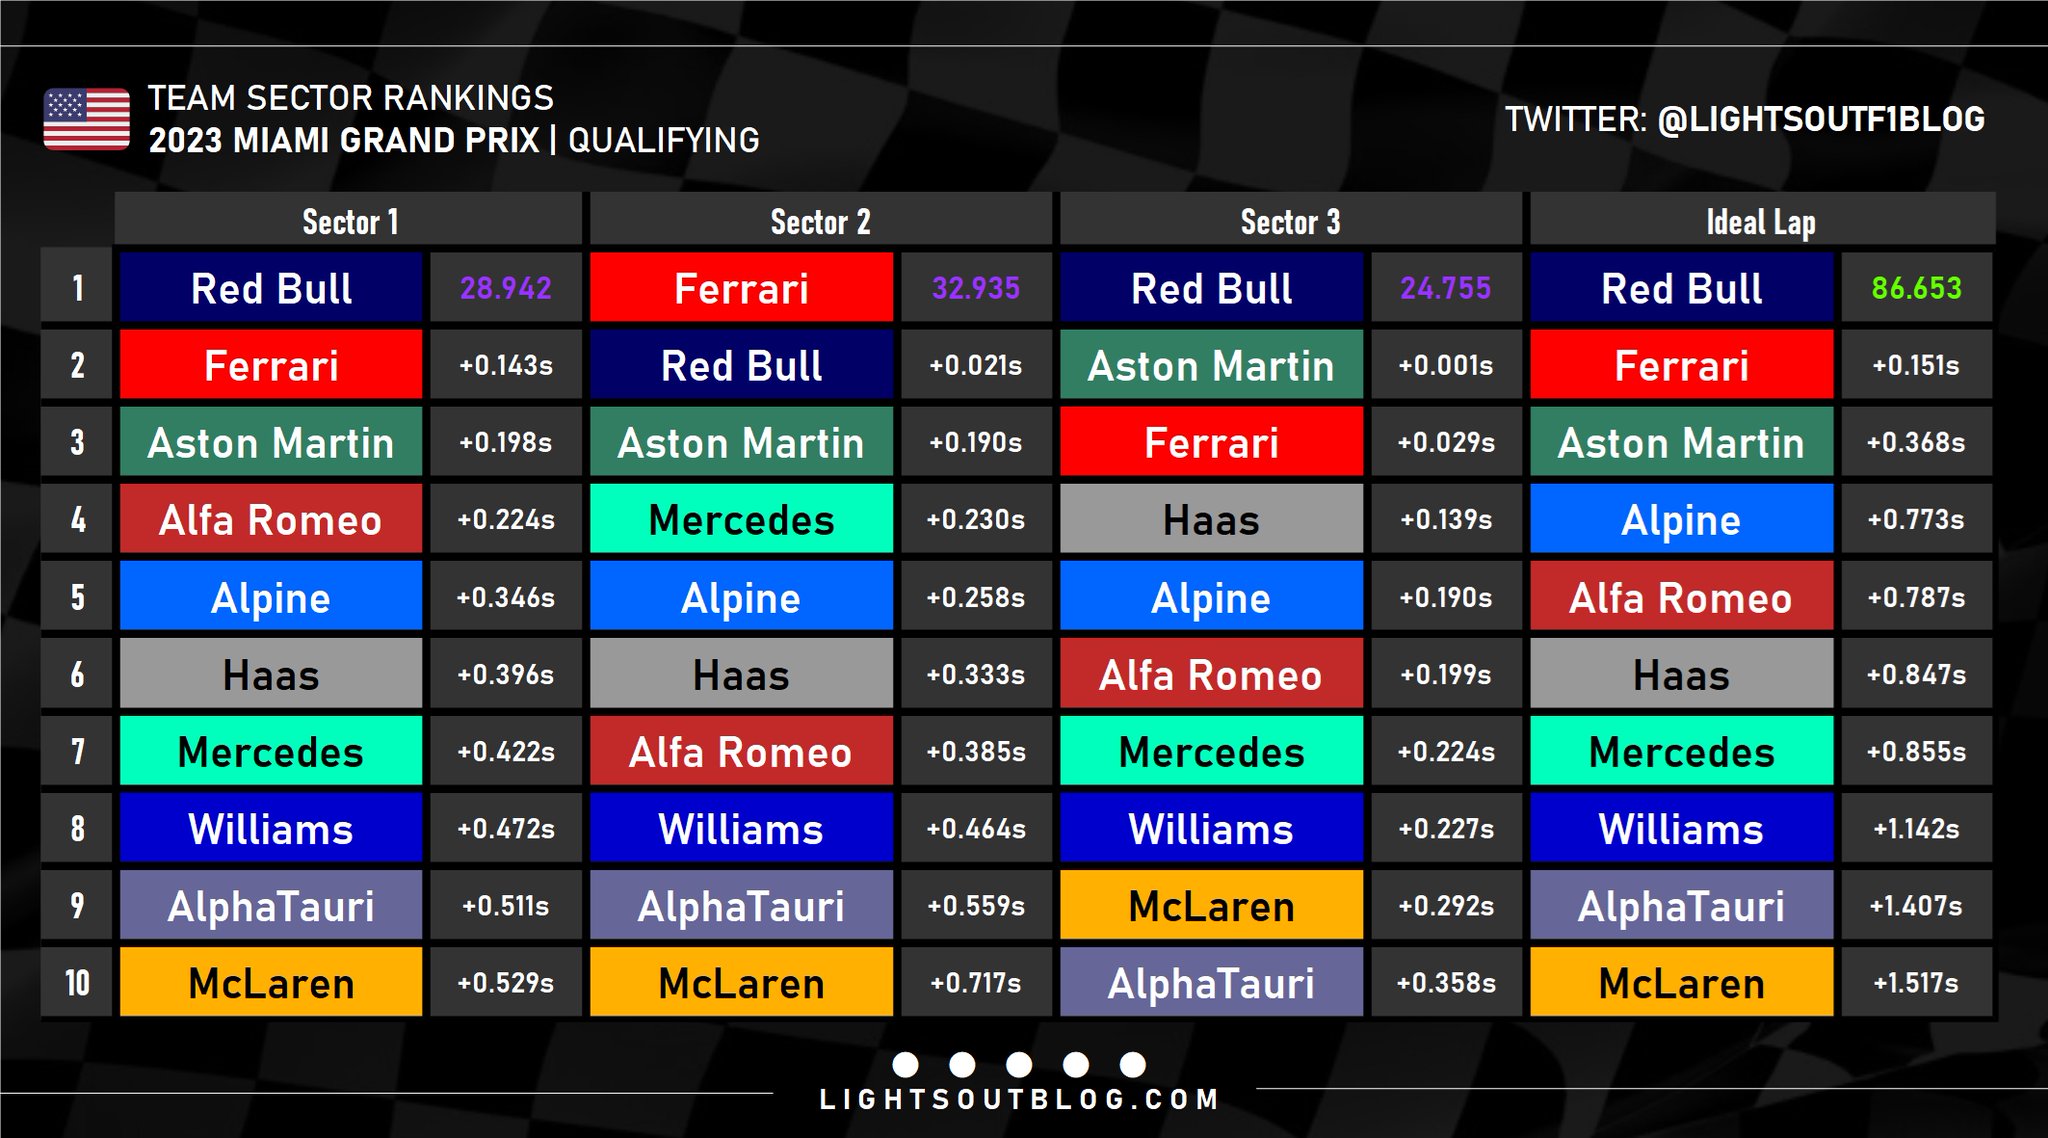
Task: Select the Ideal Lap column header
Action: (x=1761, y=221)
